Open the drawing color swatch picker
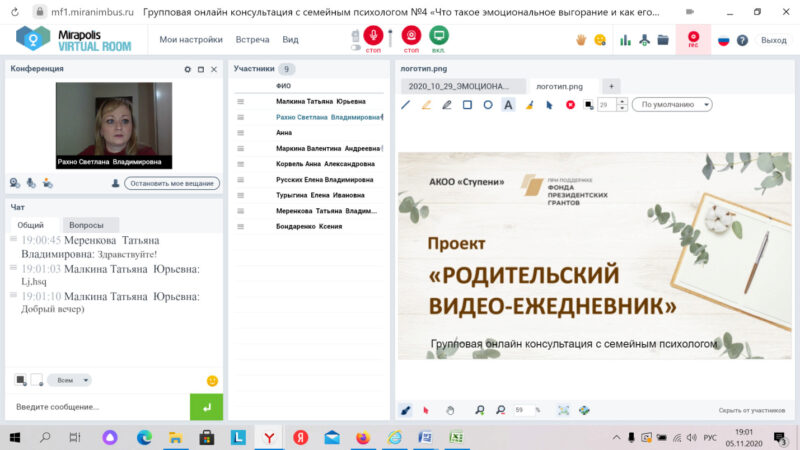800x450 pixels. click(x=589, y=105)
